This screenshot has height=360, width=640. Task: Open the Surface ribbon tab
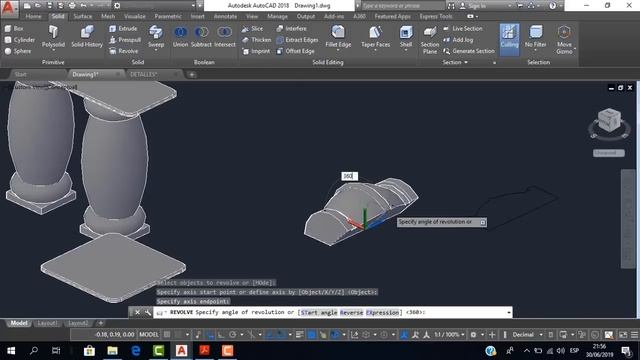(83, 16)
